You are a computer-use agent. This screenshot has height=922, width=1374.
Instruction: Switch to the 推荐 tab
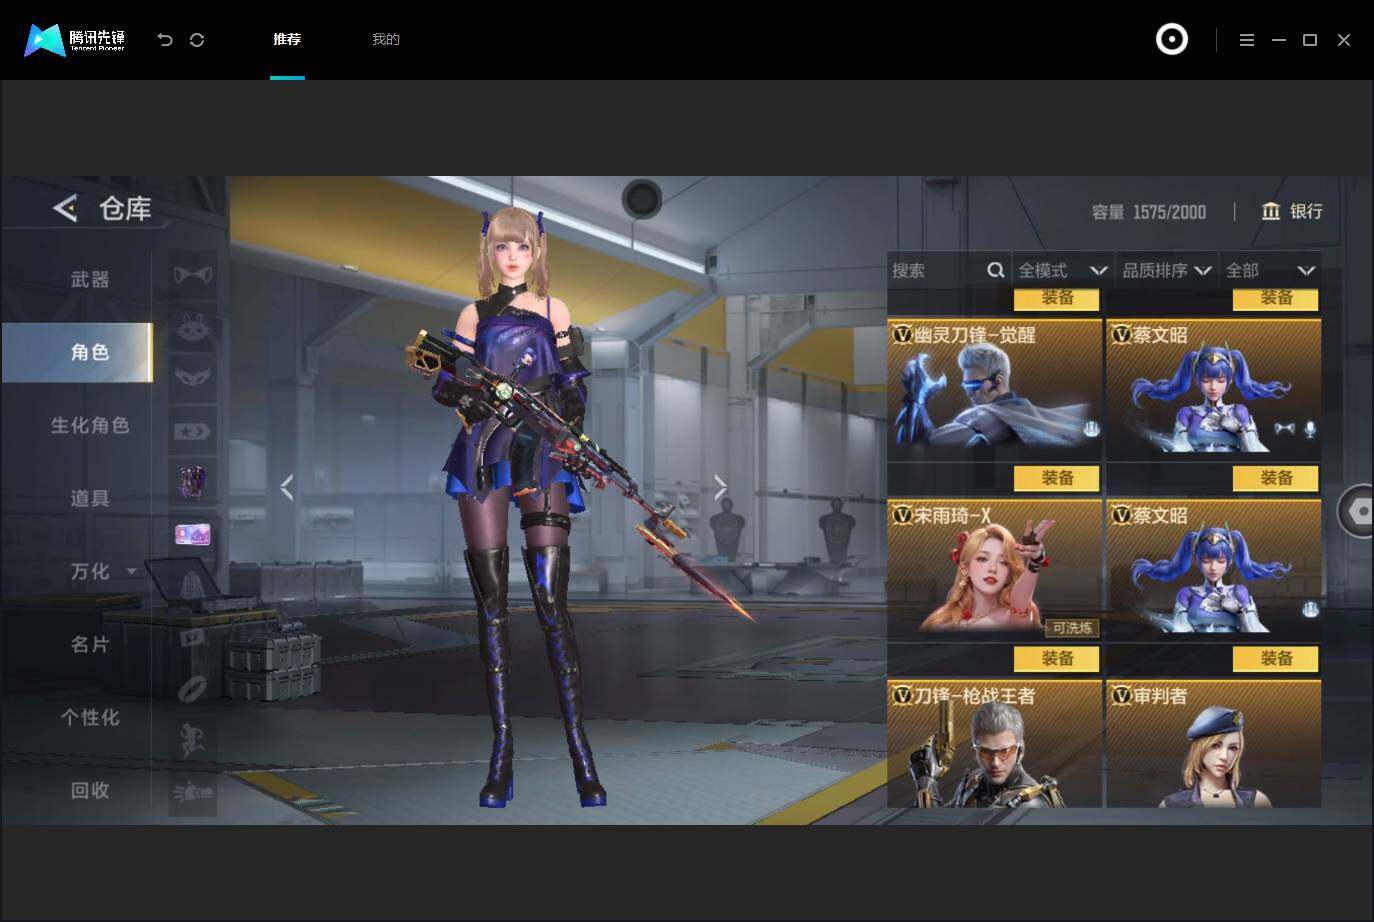pyautogui.click(x=287, y=39)
